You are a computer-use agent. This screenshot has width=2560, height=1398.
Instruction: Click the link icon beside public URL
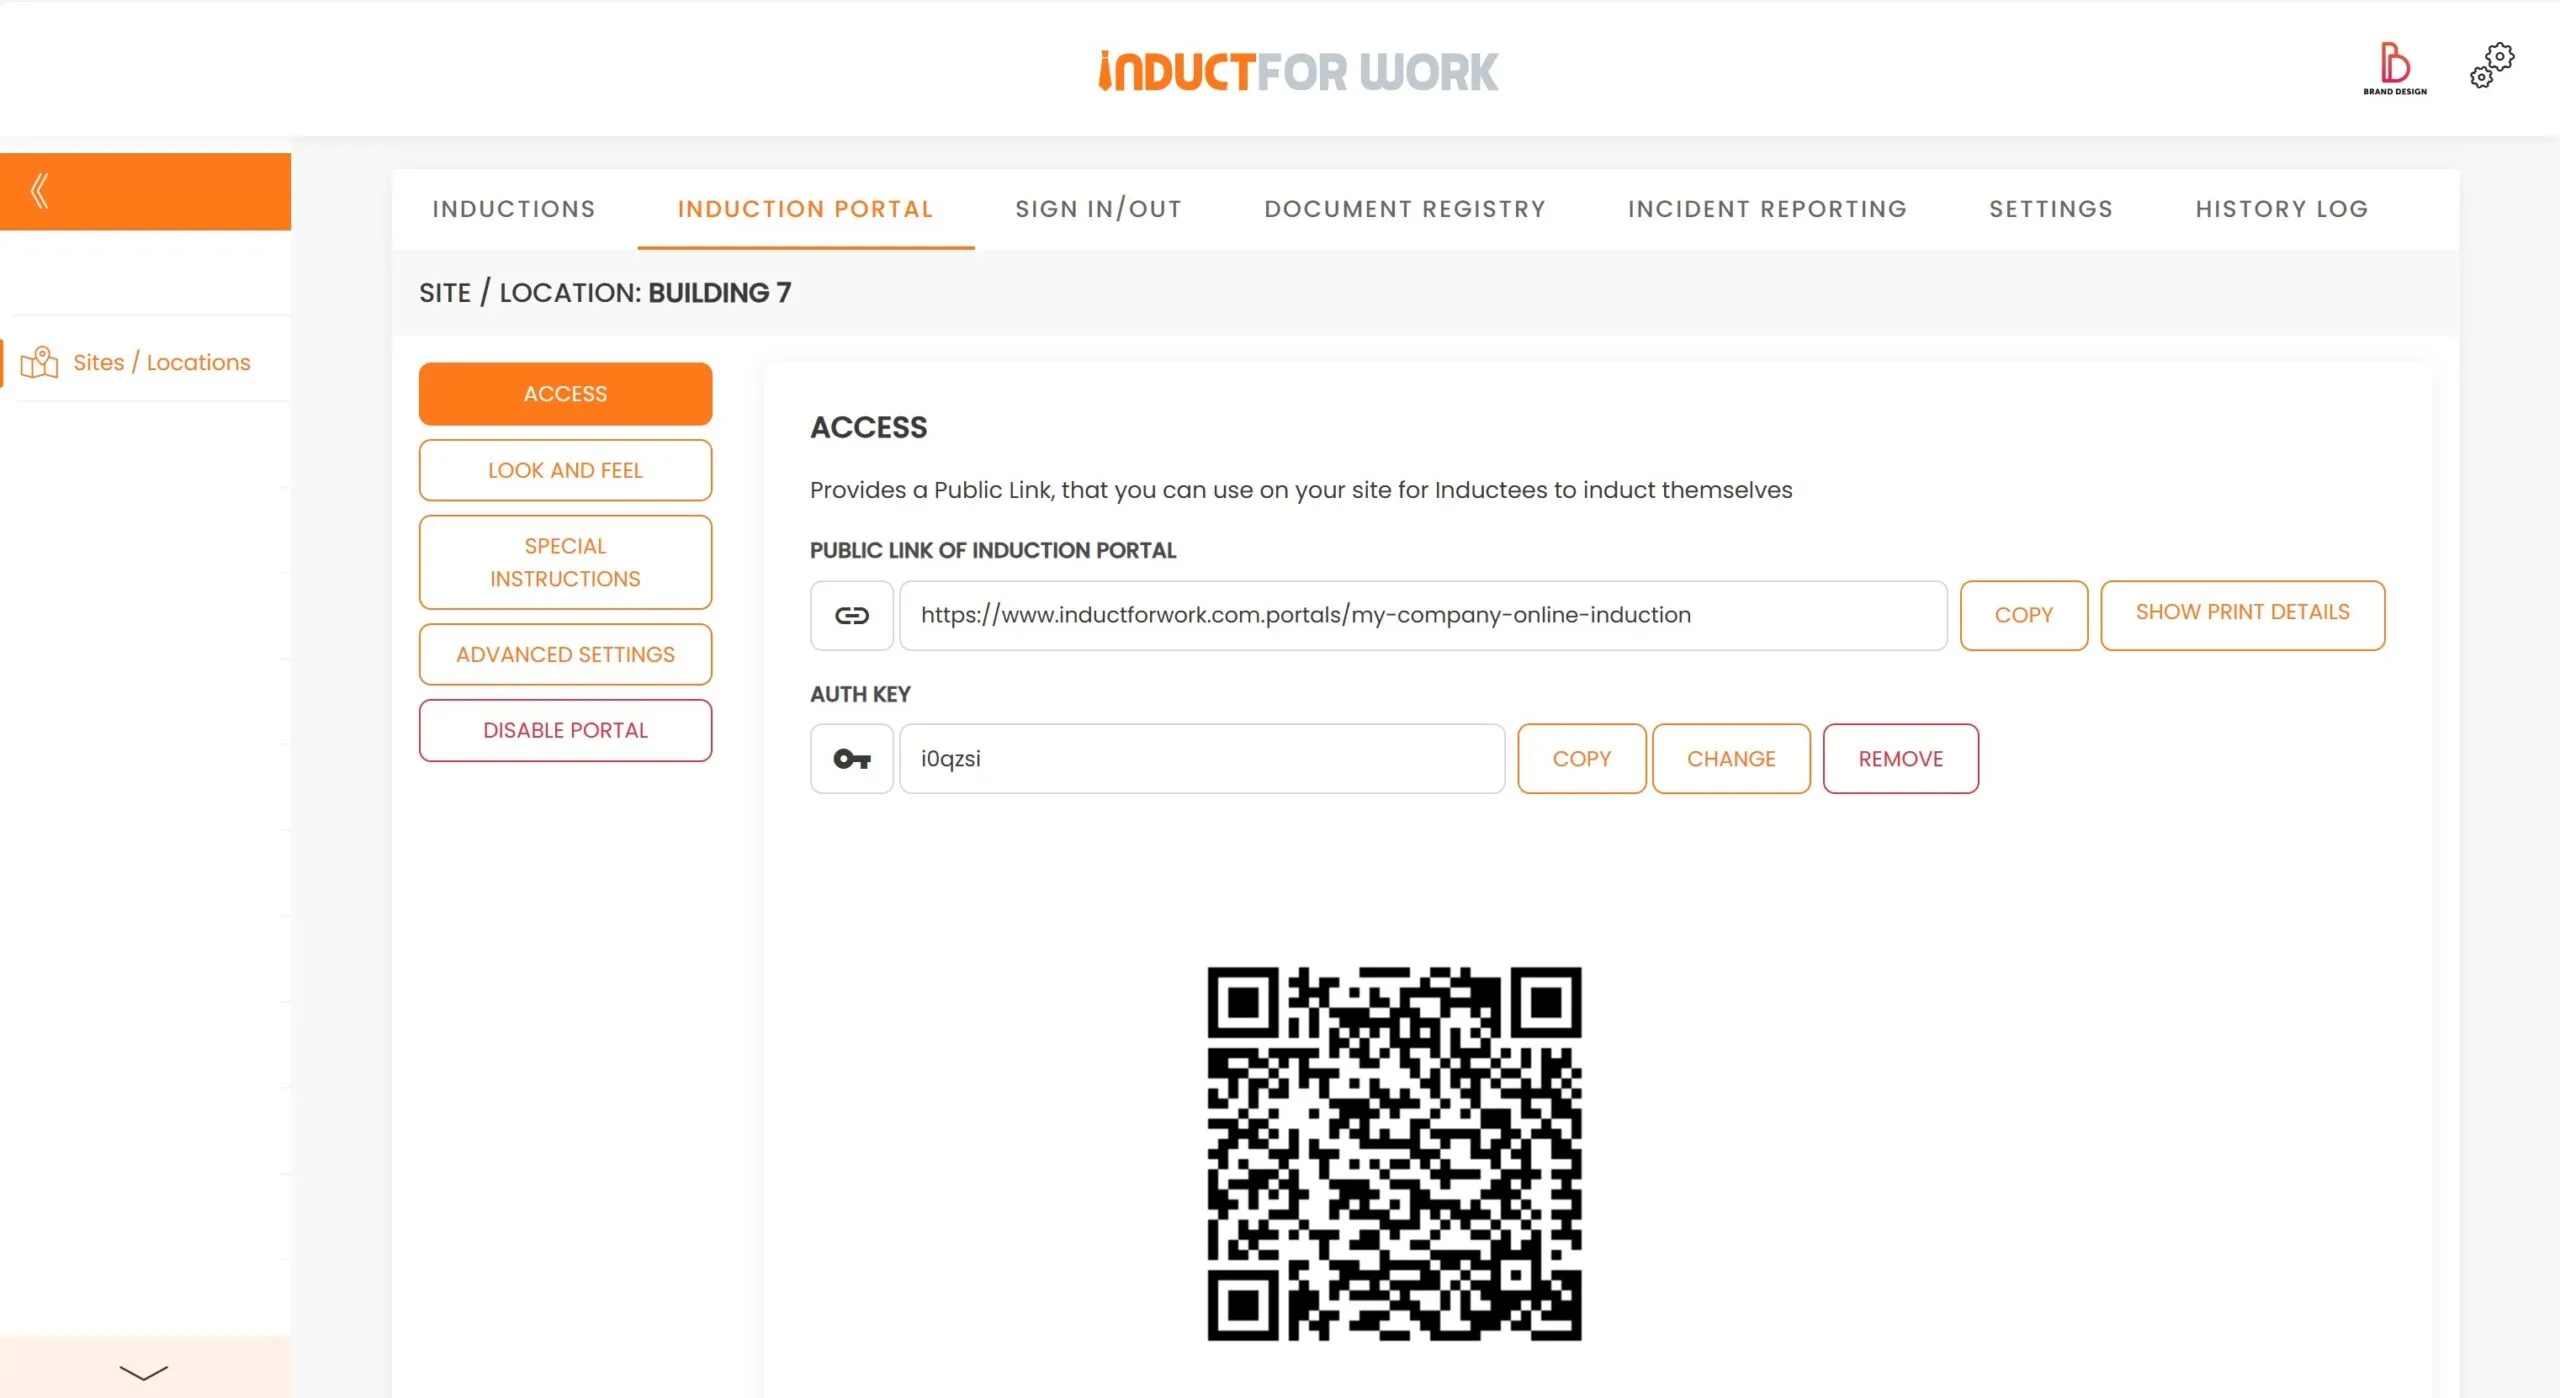pyautogui.click(x=851, y=615)
